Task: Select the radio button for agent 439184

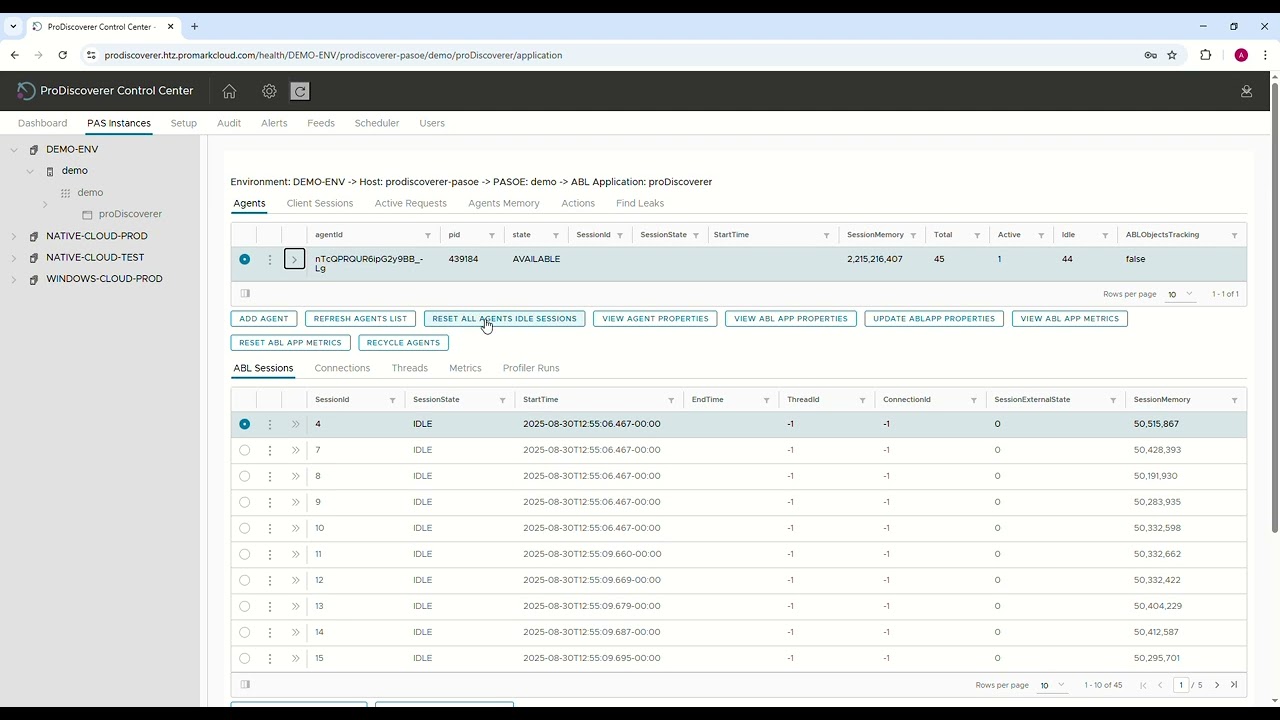Action: click(244, 259)
